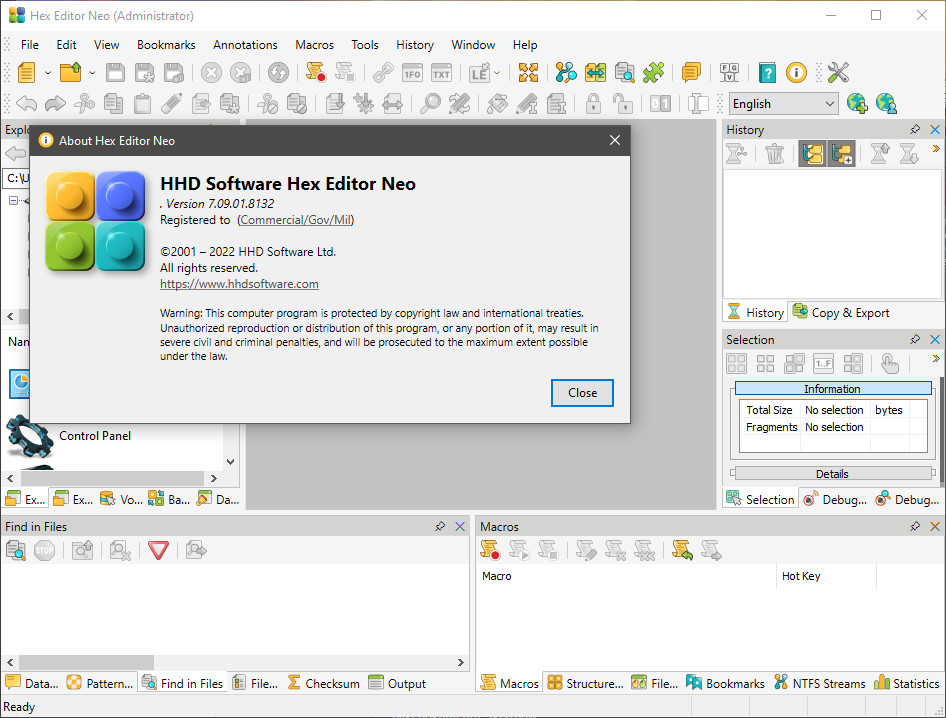Expand the dropdown arrow next to Open folder icon
The width and height of the screenshot is (946, 718).
[92, 73]
